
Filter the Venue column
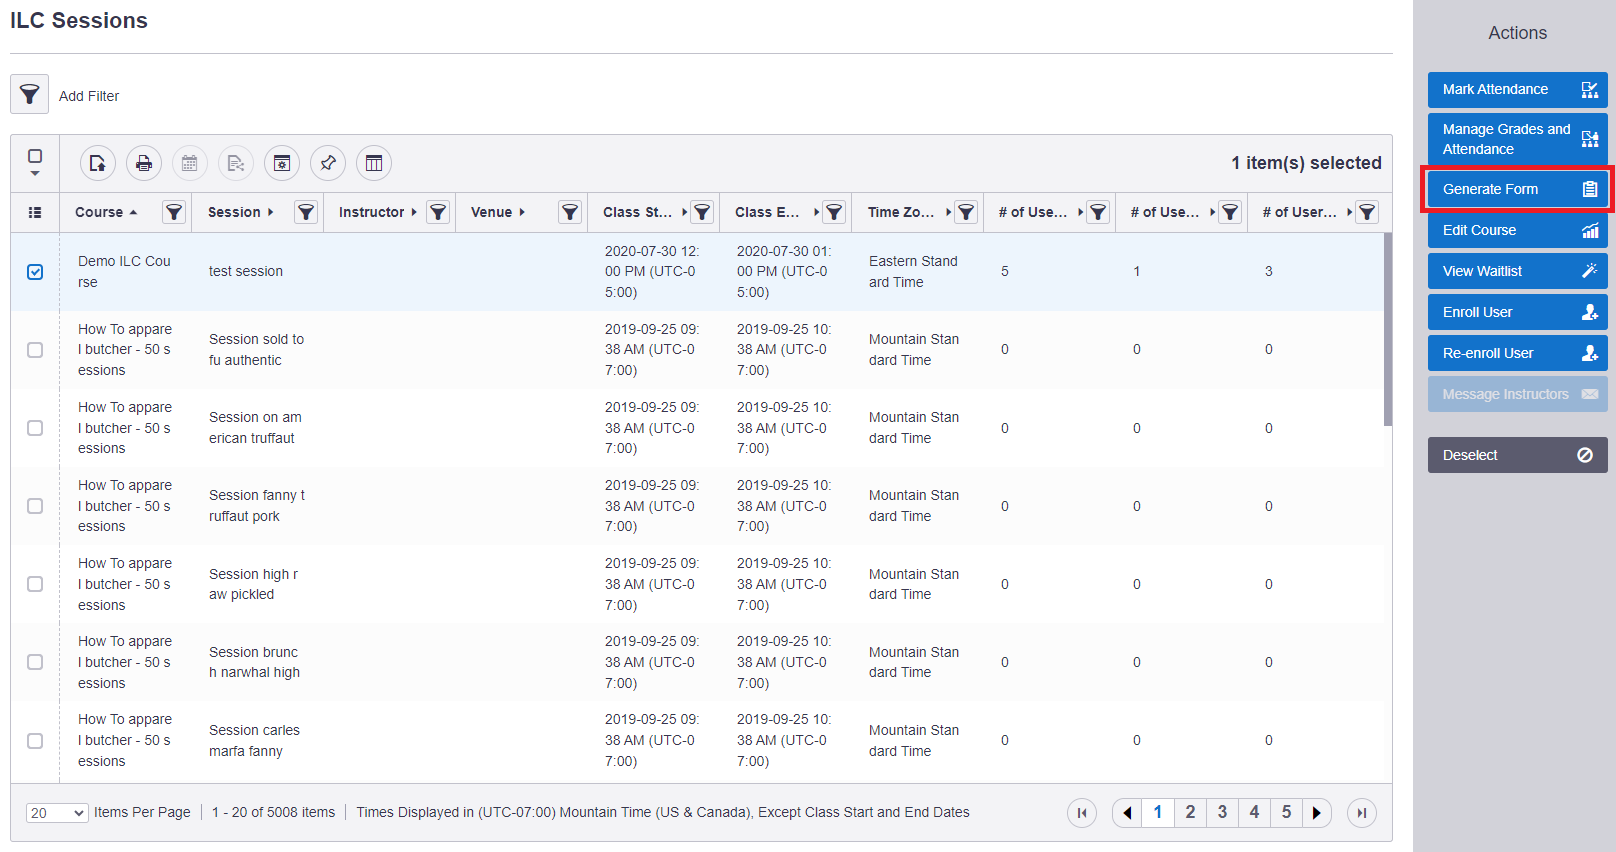pyautogui.click(x=570, y=212)
